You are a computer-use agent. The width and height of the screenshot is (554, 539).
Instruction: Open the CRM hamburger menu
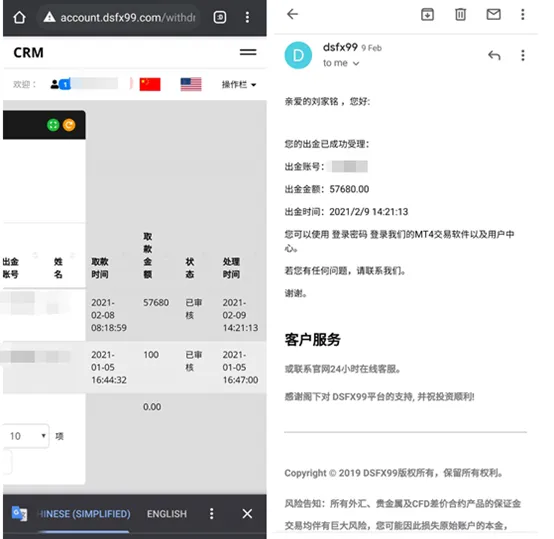point(248,52)
